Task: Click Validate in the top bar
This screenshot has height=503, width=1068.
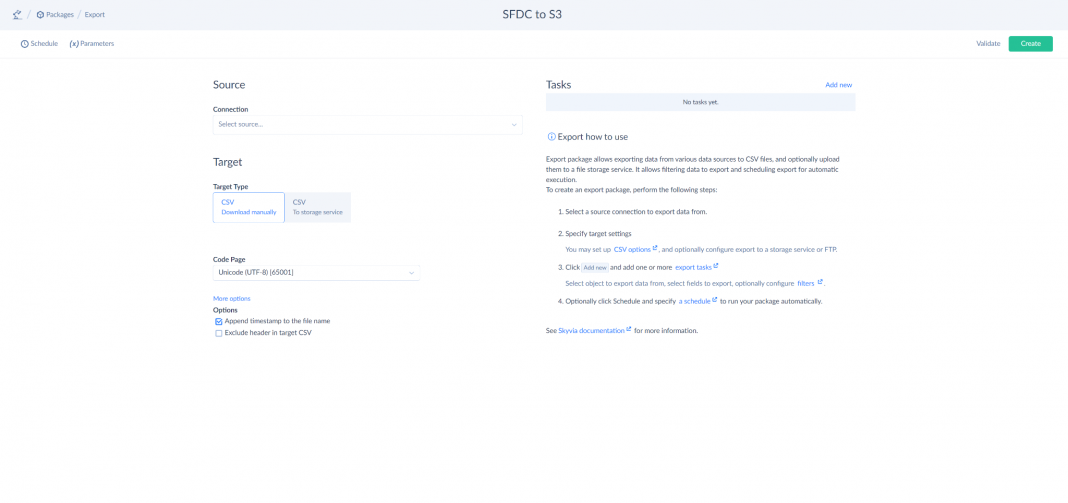Action: (x=988, y=44)
